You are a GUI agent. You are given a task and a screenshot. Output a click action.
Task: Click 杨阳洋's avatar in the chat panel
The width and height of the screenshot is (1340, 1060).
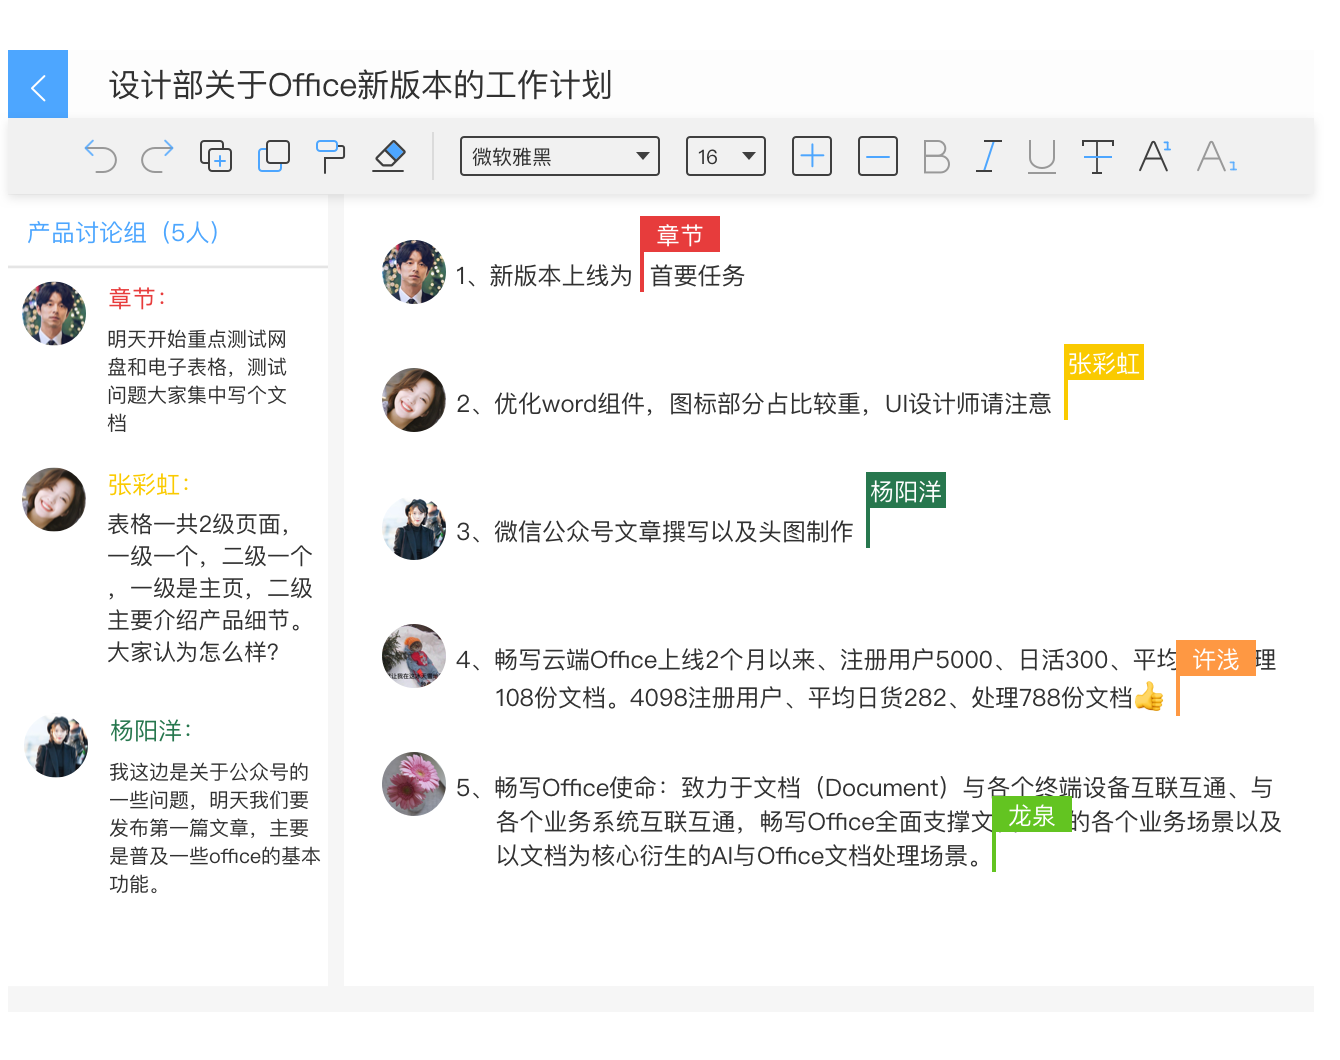(56, 745)
